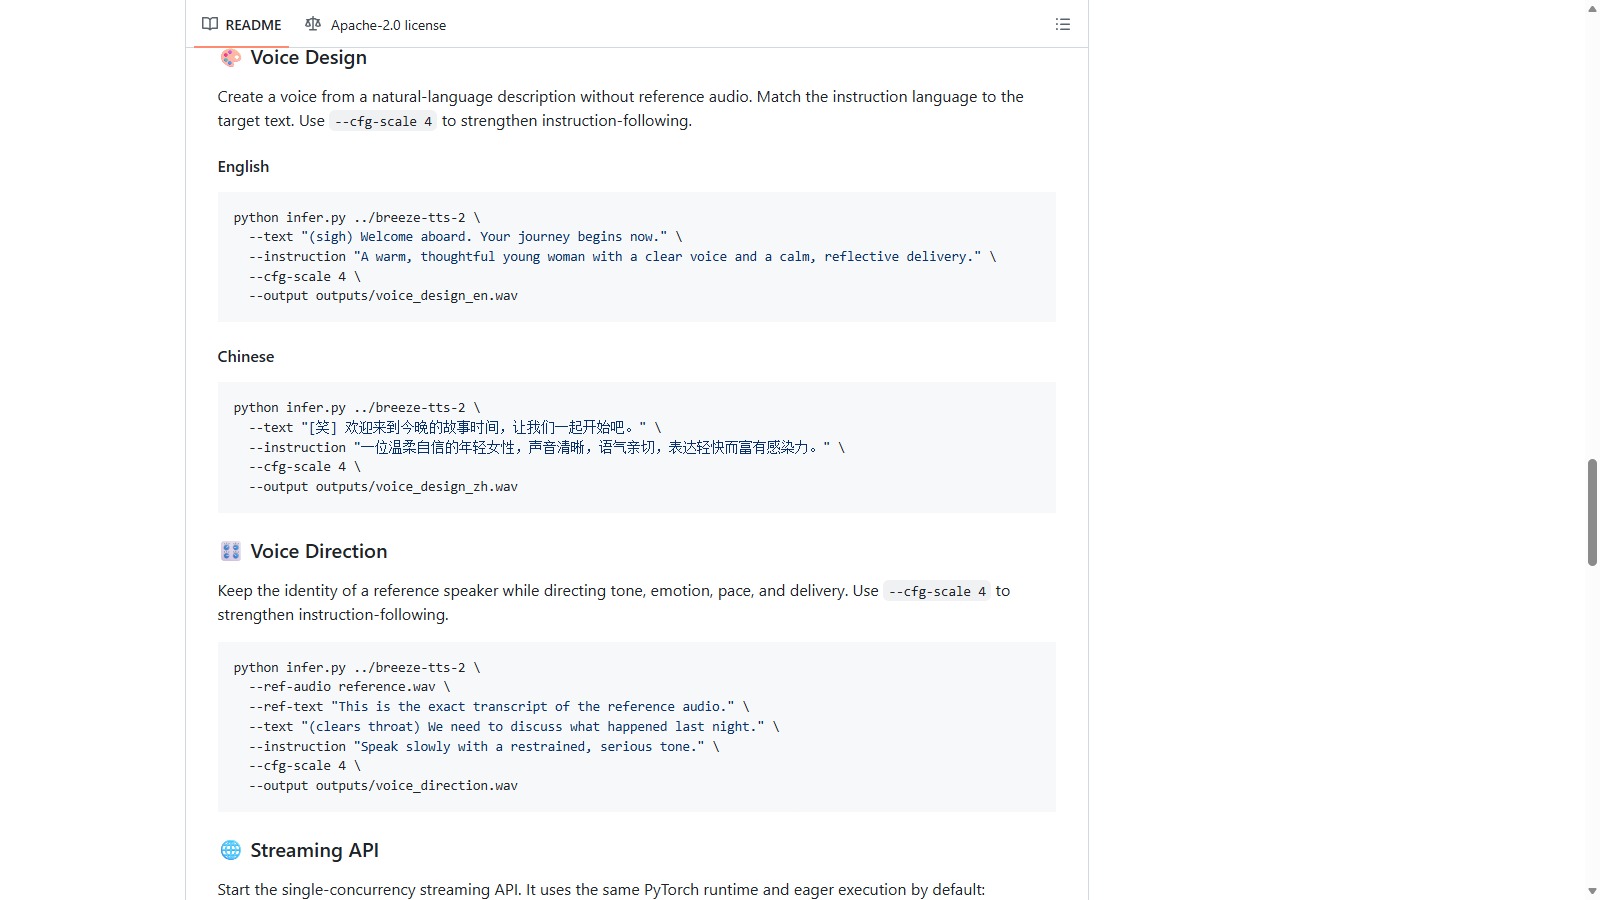Click the voice_design_zh.wav output line

[x=383, y=487]
